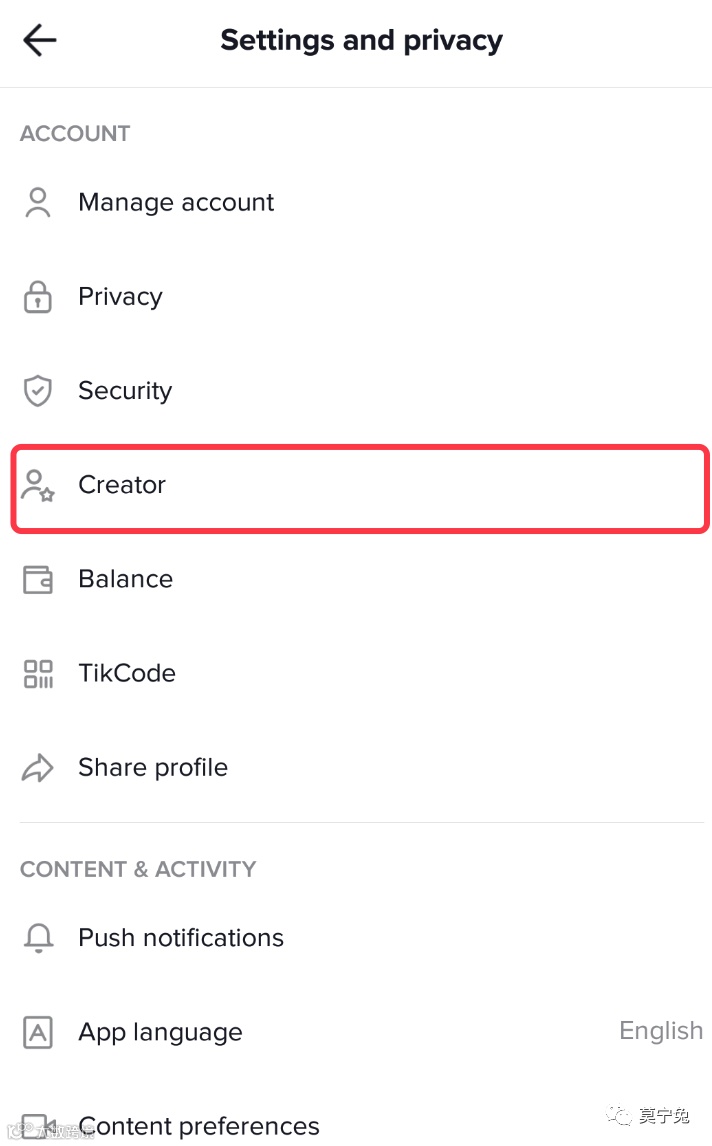Click the Push notifications bell icon
712x1146 pixels.
tap(38, 938)
